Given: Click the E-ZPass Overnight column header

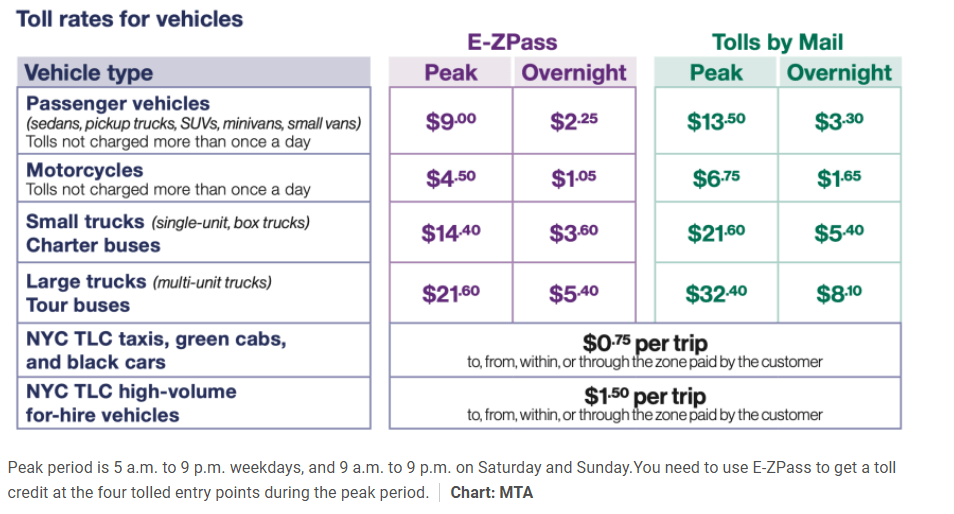Looking at the screenshot, I should point(574,72).
